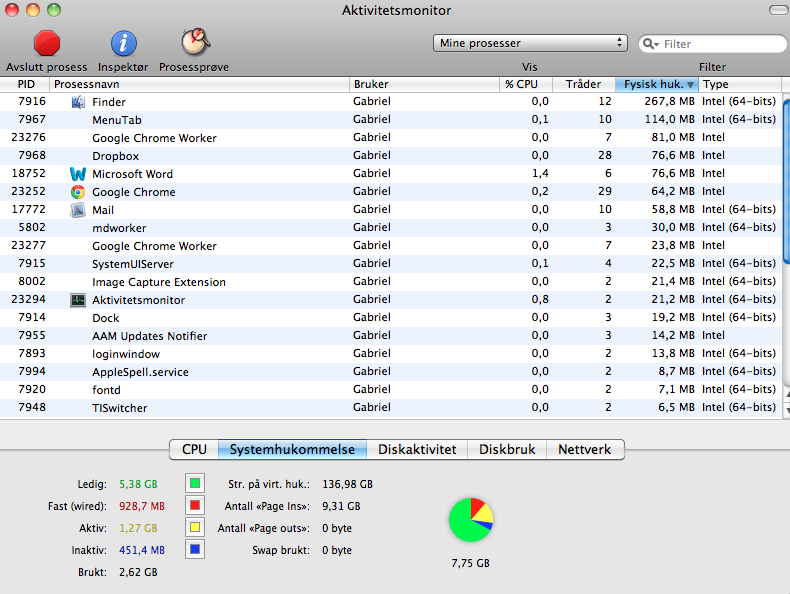Select the MenuTab process row
790x594 pixels.
390,120
